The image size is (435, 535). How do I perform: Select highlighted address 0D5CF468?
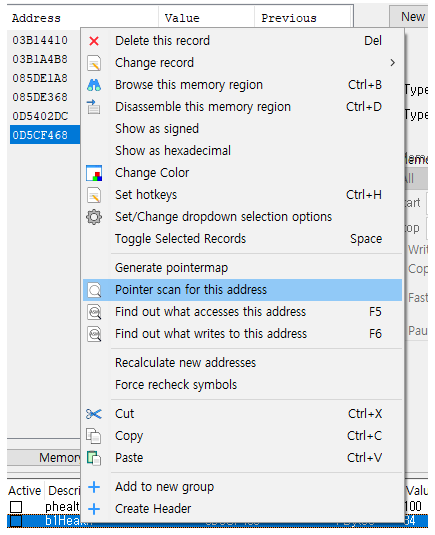[45, 135]
